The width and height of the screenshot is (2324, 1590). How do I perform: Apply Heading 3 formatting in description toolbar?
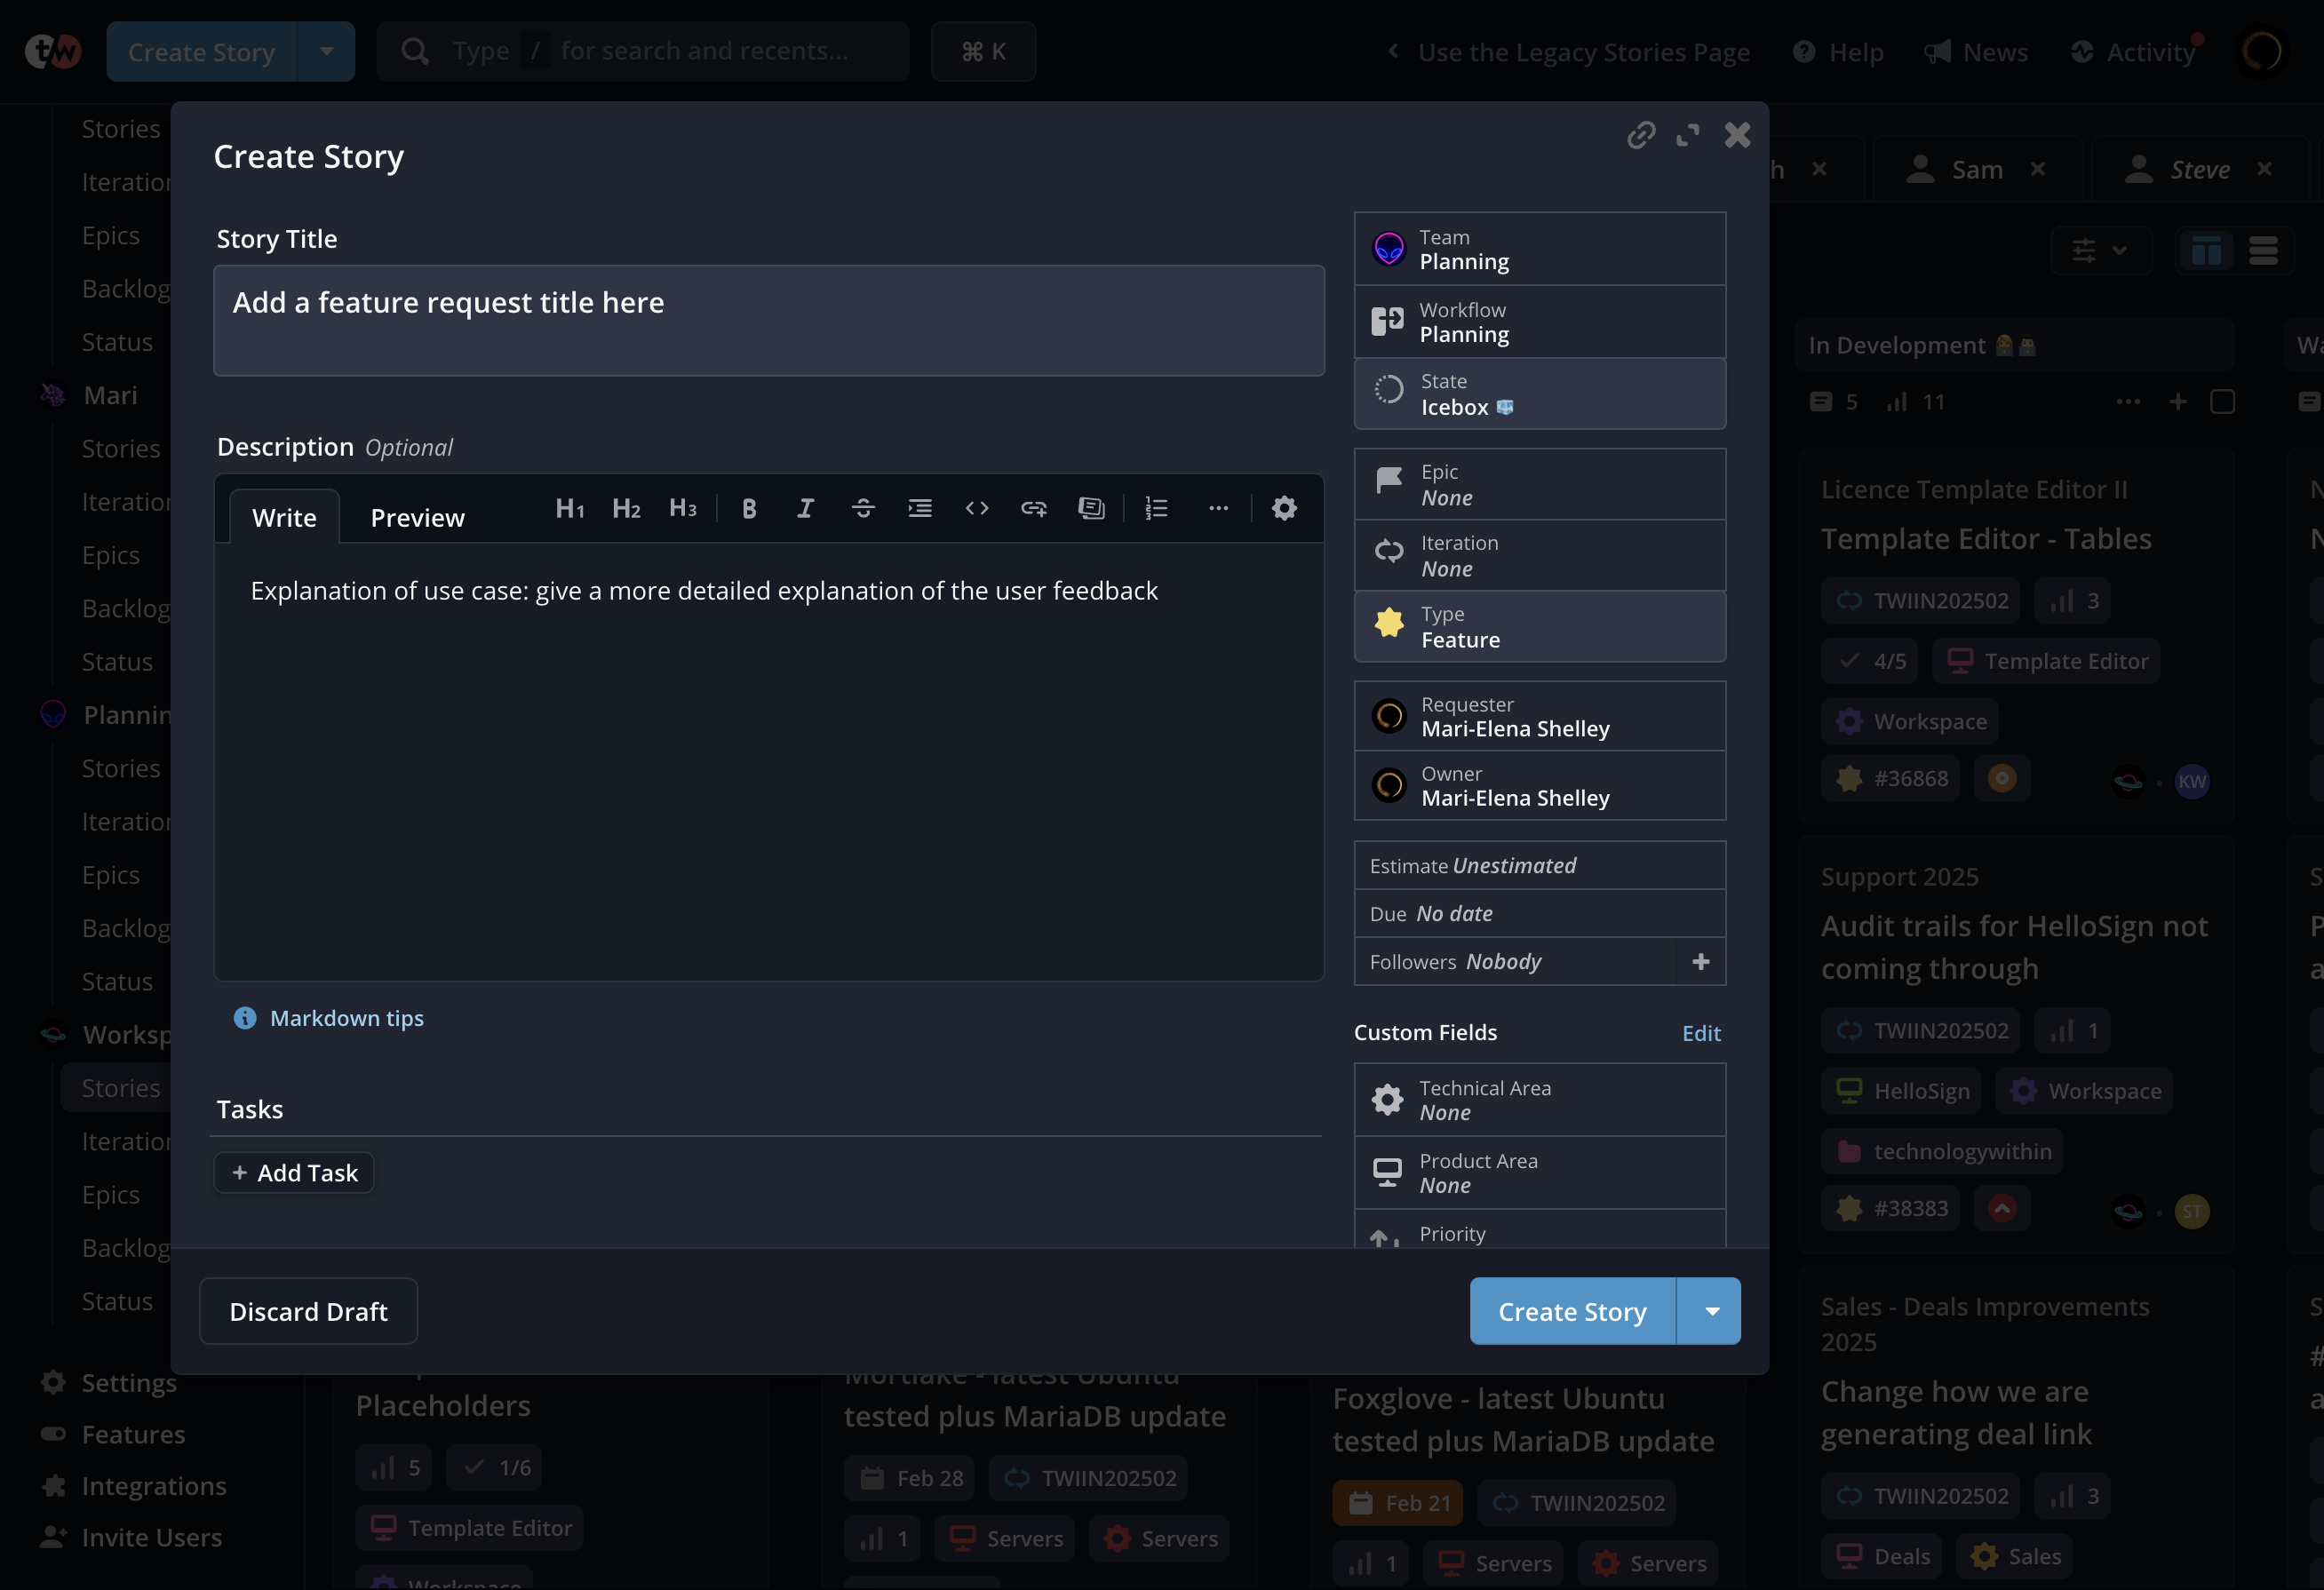(683, 508)
